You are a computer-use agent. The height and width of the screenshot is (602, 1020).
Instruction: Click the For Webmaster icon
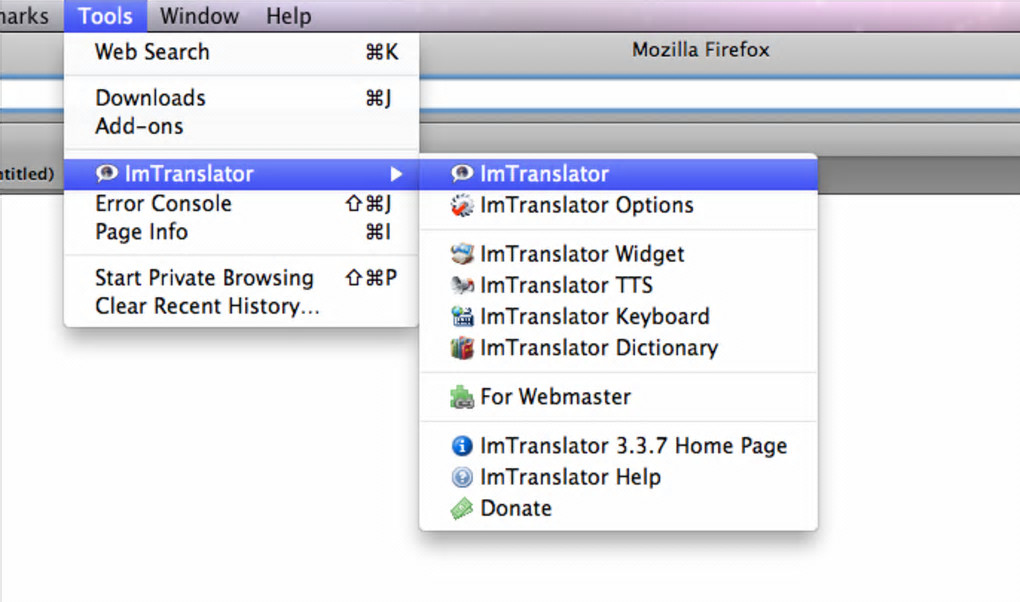pyautogui.click(x=461, y=398)
